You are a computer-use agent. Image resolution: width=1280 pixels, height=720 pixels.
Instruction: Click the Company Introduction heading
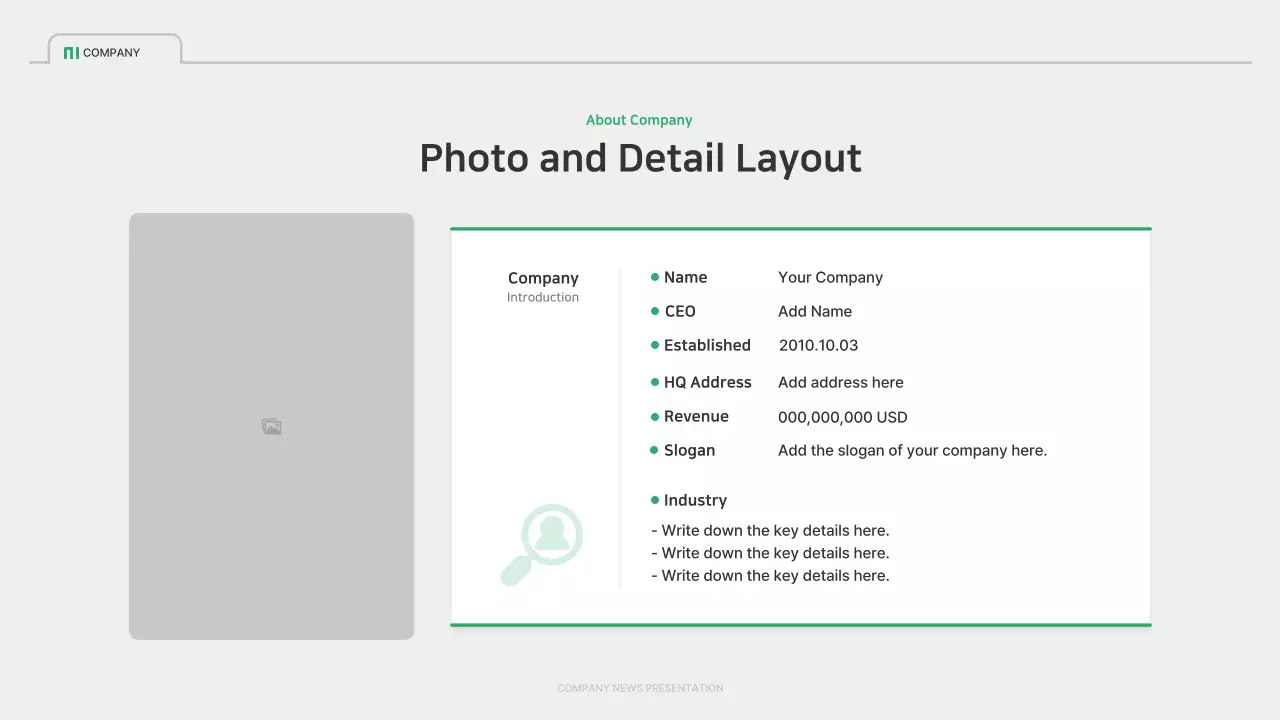click(x=543, y=287)
